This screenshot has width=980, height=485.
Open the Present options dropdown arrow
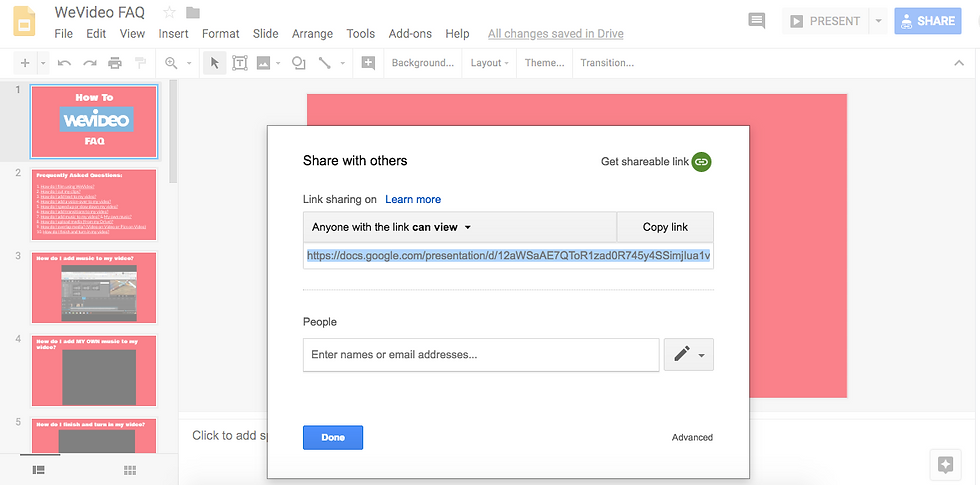tap(878, 21)
